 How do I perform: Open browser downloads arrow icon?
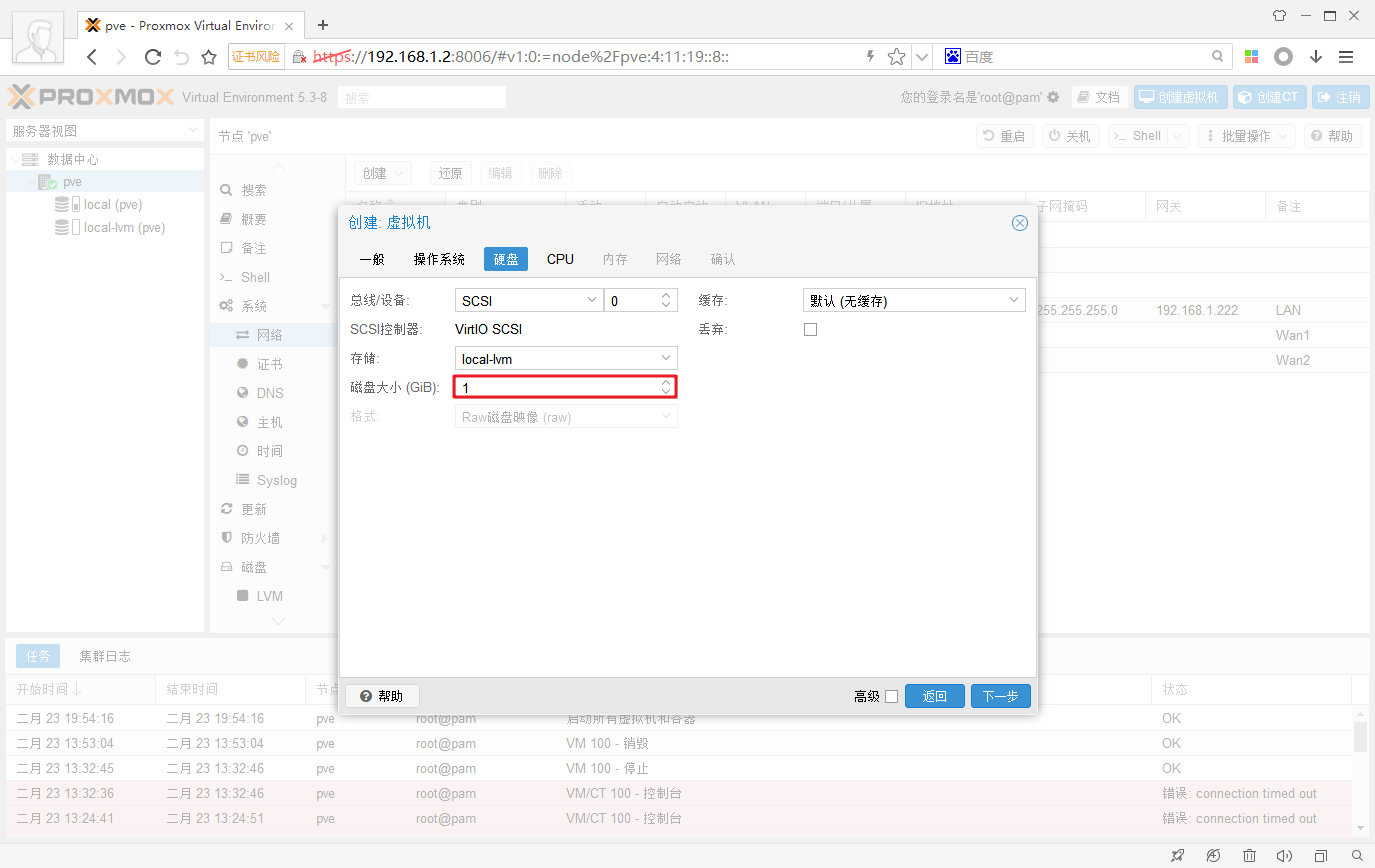[x=1316, y=57]
